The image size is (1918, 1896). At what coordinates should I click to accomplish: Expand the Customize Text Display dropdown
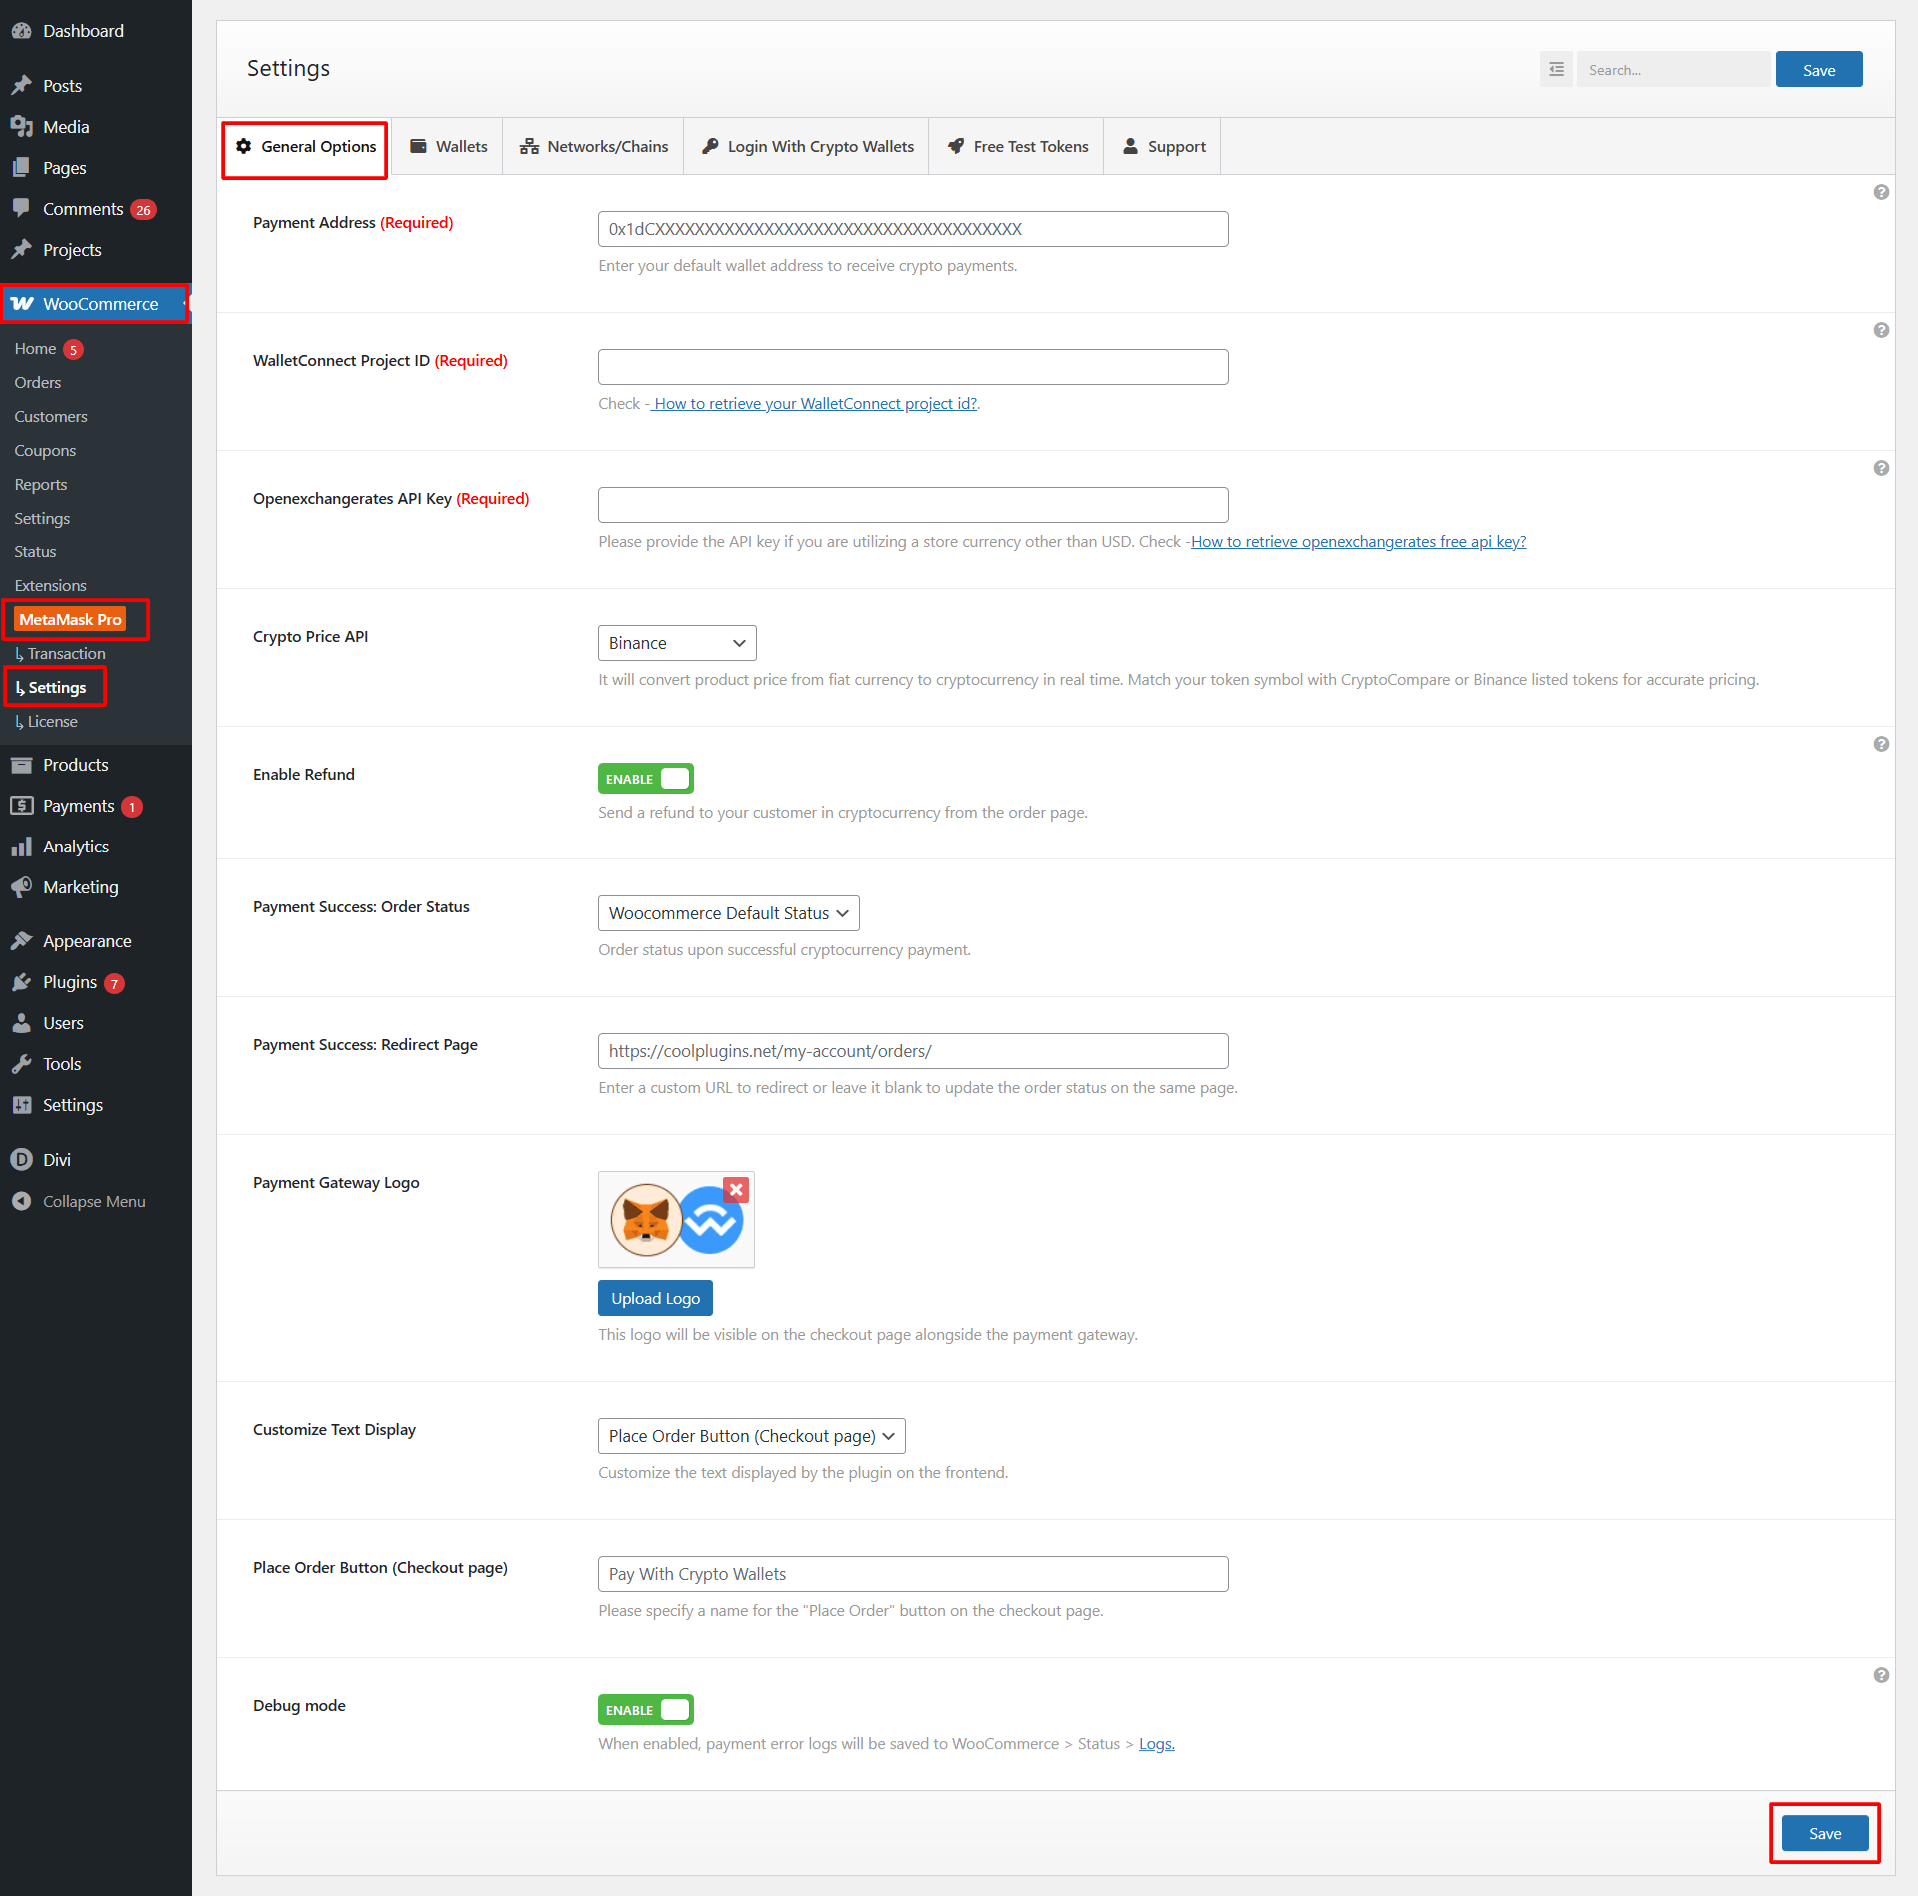751,1436
